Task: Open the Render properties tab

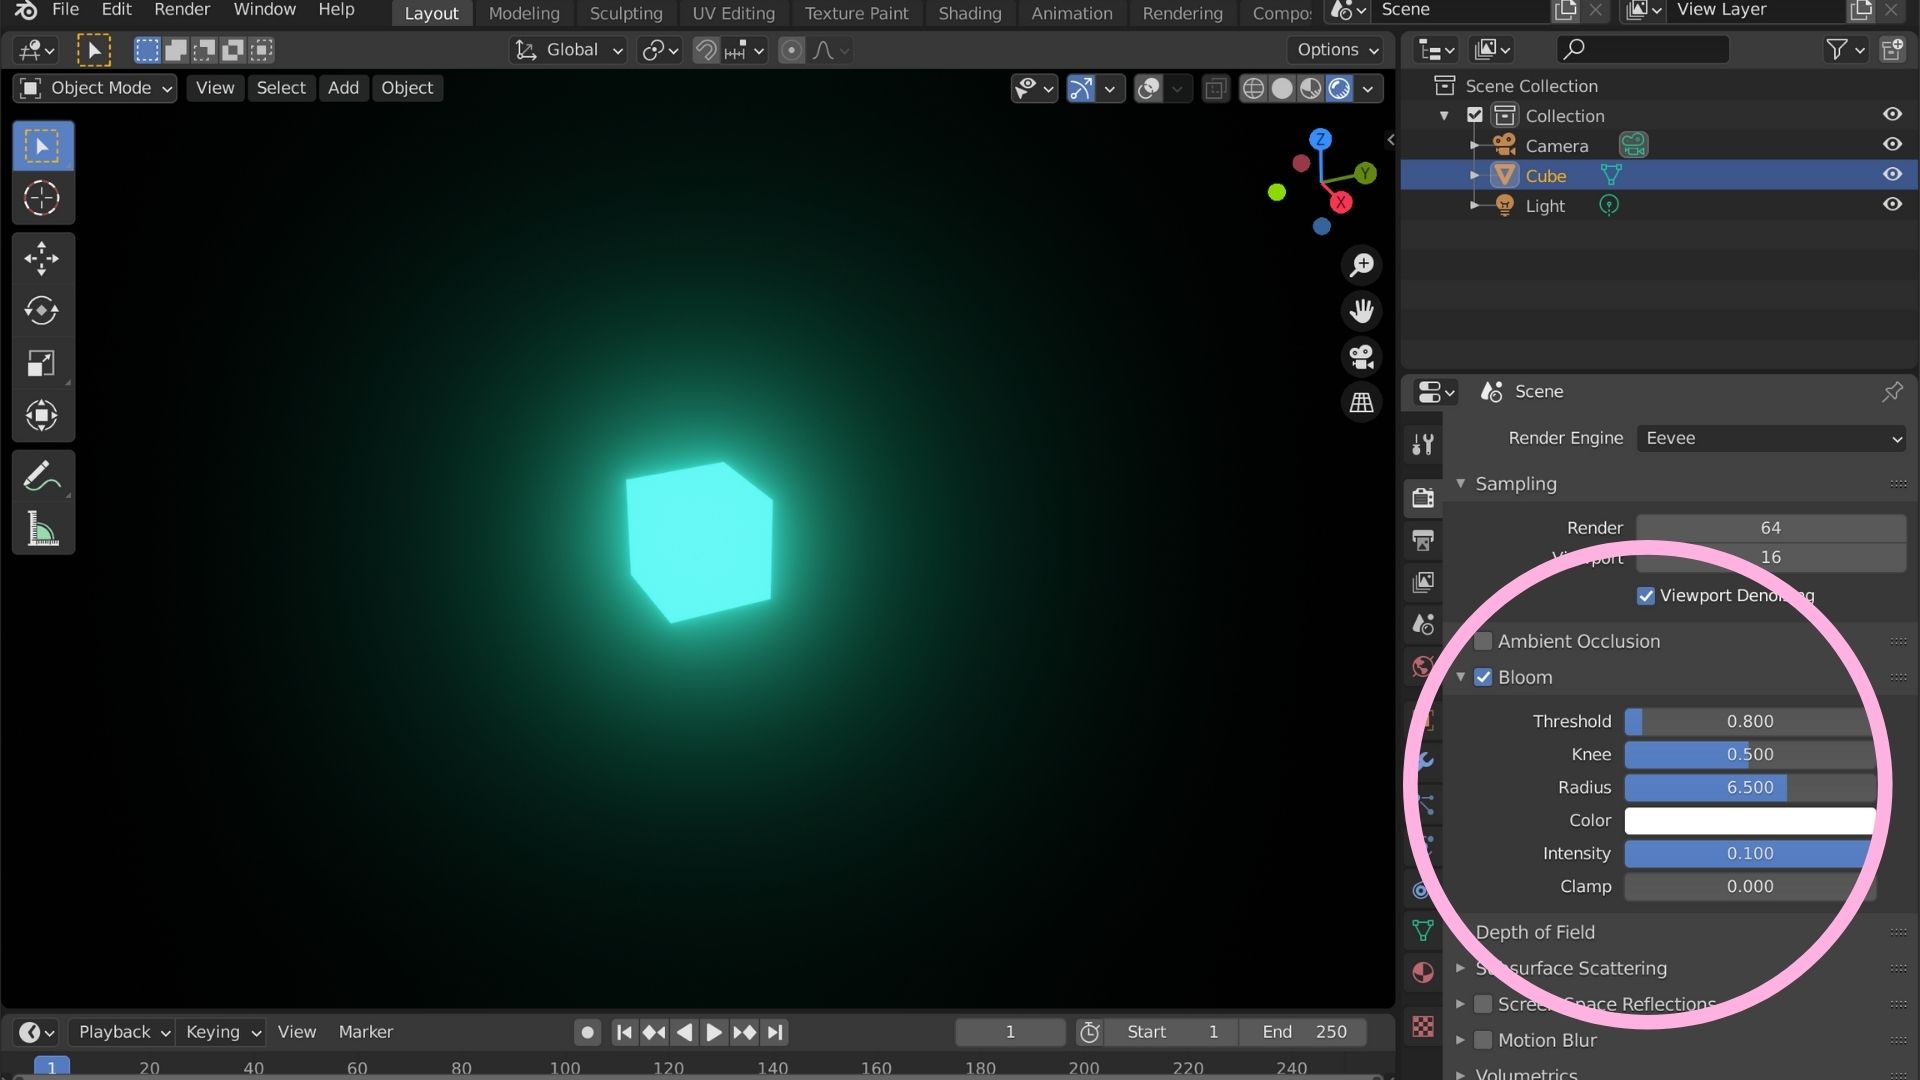Action: point(1422,497)
